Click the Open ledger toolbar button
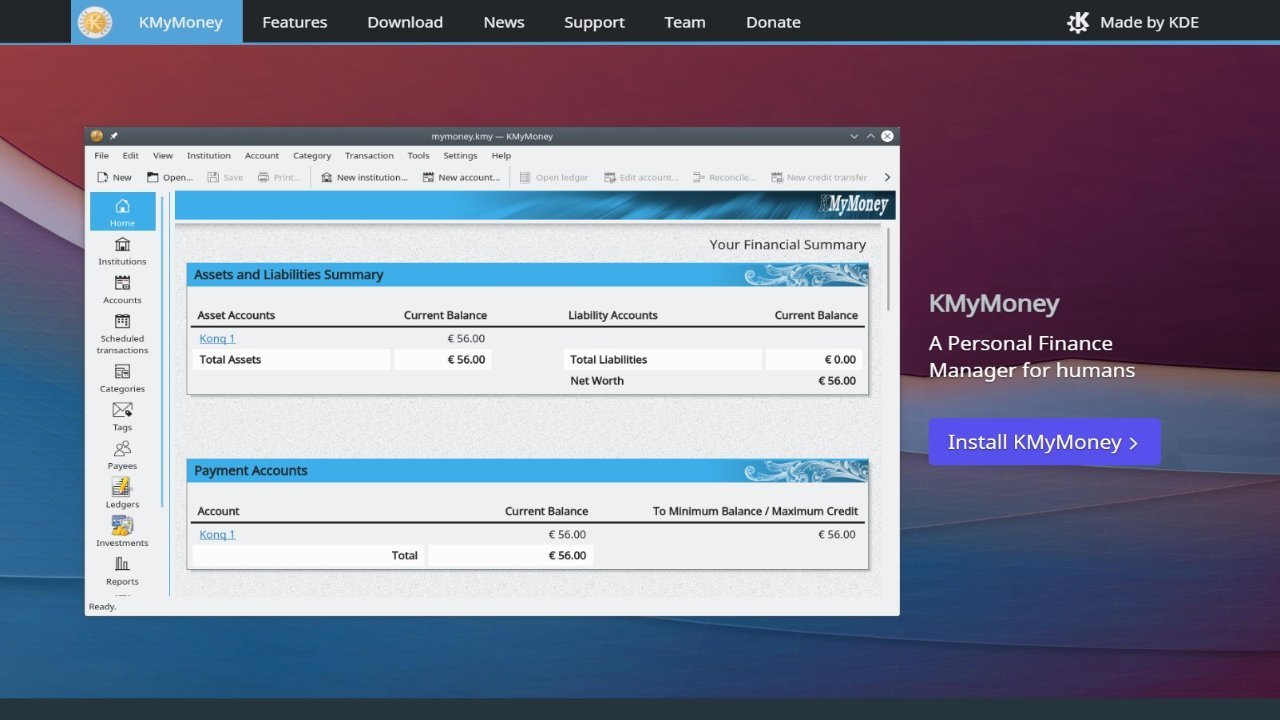Image resolution: width=1280 pixels, height=720 pixels. (554, 177)
